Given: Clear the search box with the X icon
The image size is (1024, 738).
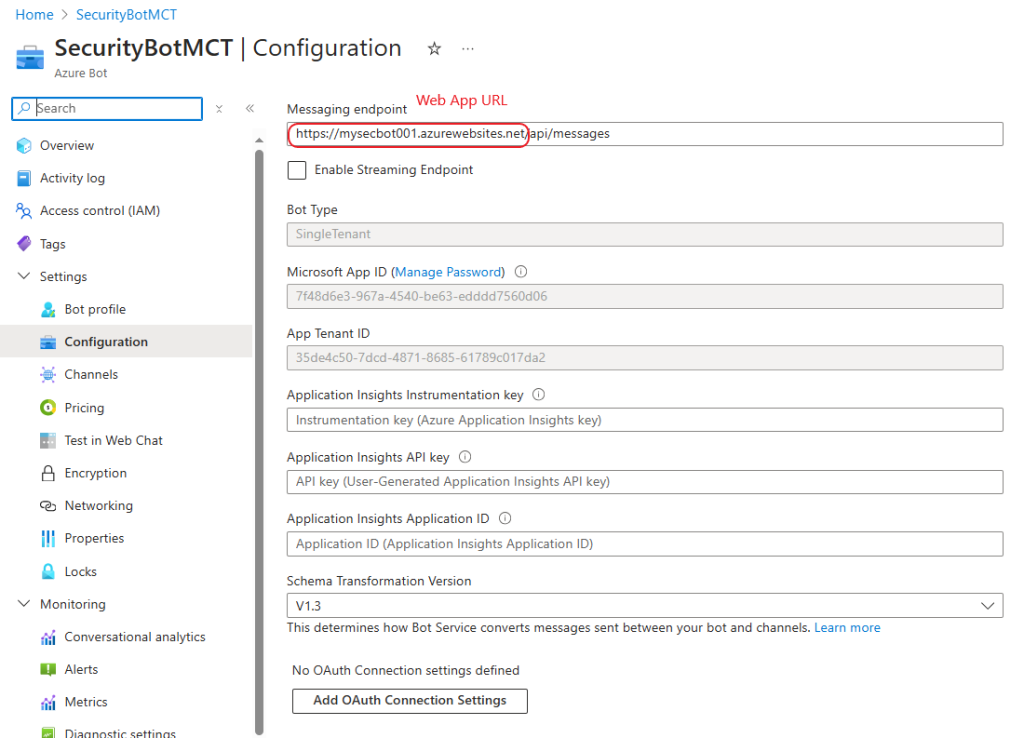Looking at the screenshot, I should [x=219, y=109].
